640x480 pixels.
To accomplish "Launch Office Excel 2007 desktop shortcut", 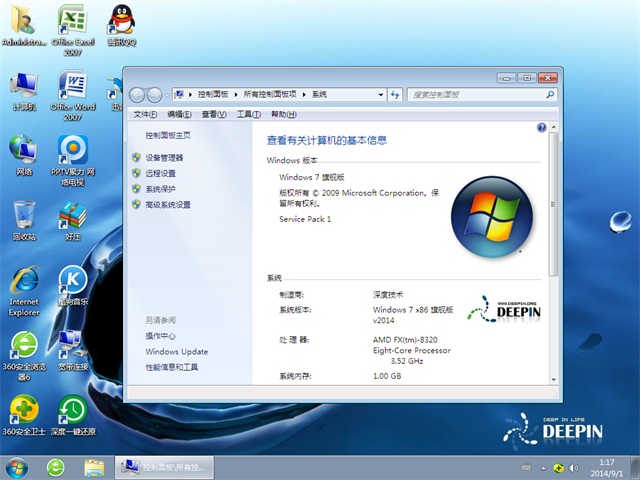I will pyautogui.click(x=73, y=29).
